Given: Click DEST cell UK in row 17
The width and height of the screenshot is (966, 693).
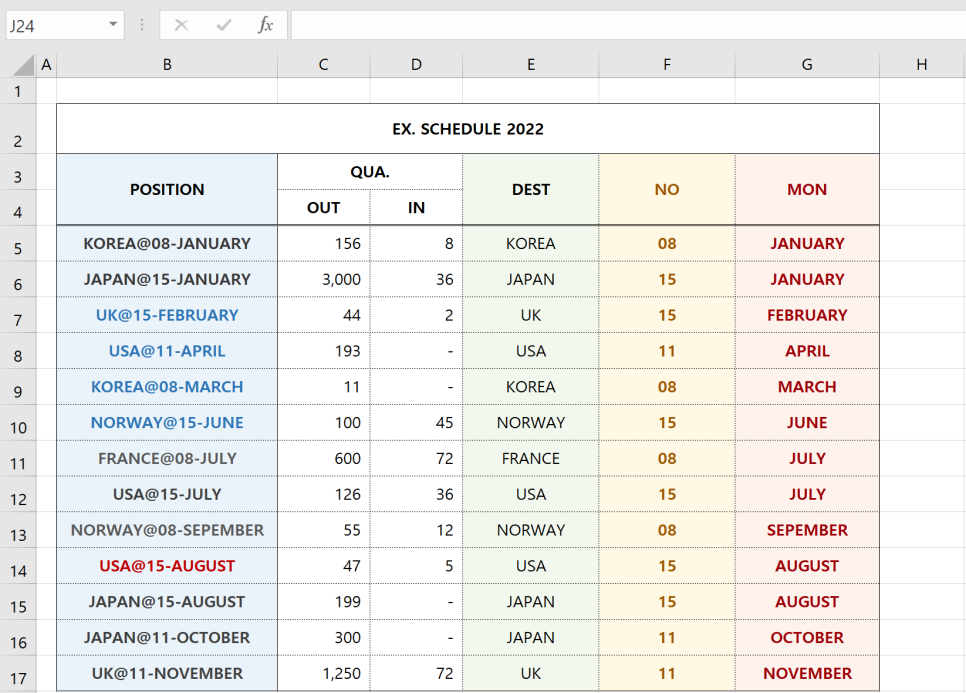Looking at the screenshot, I should [530, 673].
